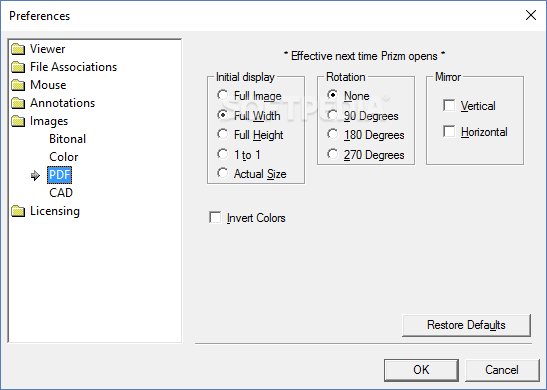Click the Restore Defaults button
Viewport: 547px width, 390px height.
click(x=466, y=325)
